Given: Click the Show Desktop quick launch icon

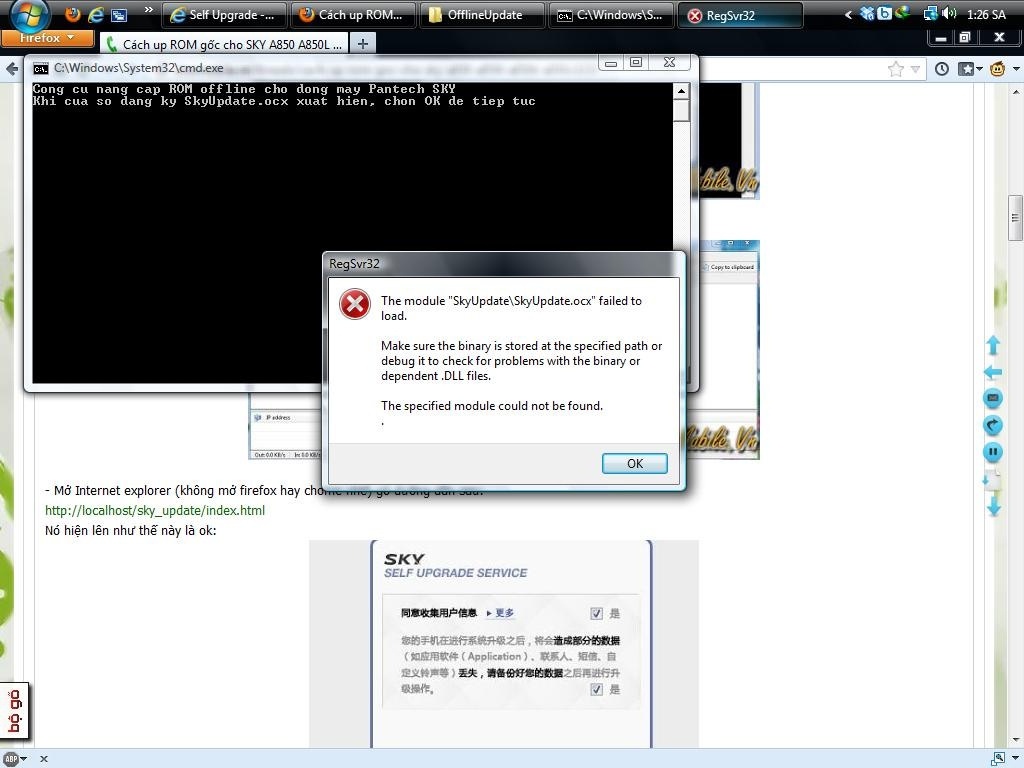Looking at the screenshot, I should pyautogui.click(x=119, y=15).
